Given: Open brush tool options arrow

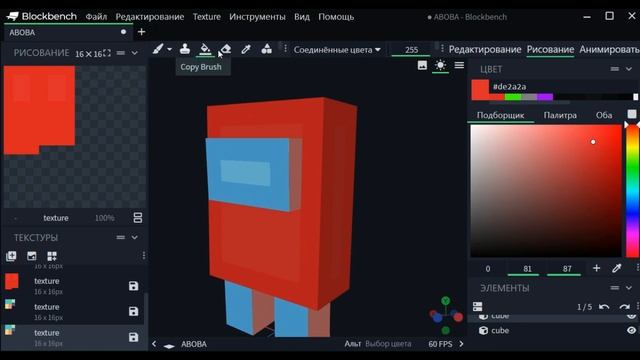Looking at the screenshot, I should (x=169, y=49).
